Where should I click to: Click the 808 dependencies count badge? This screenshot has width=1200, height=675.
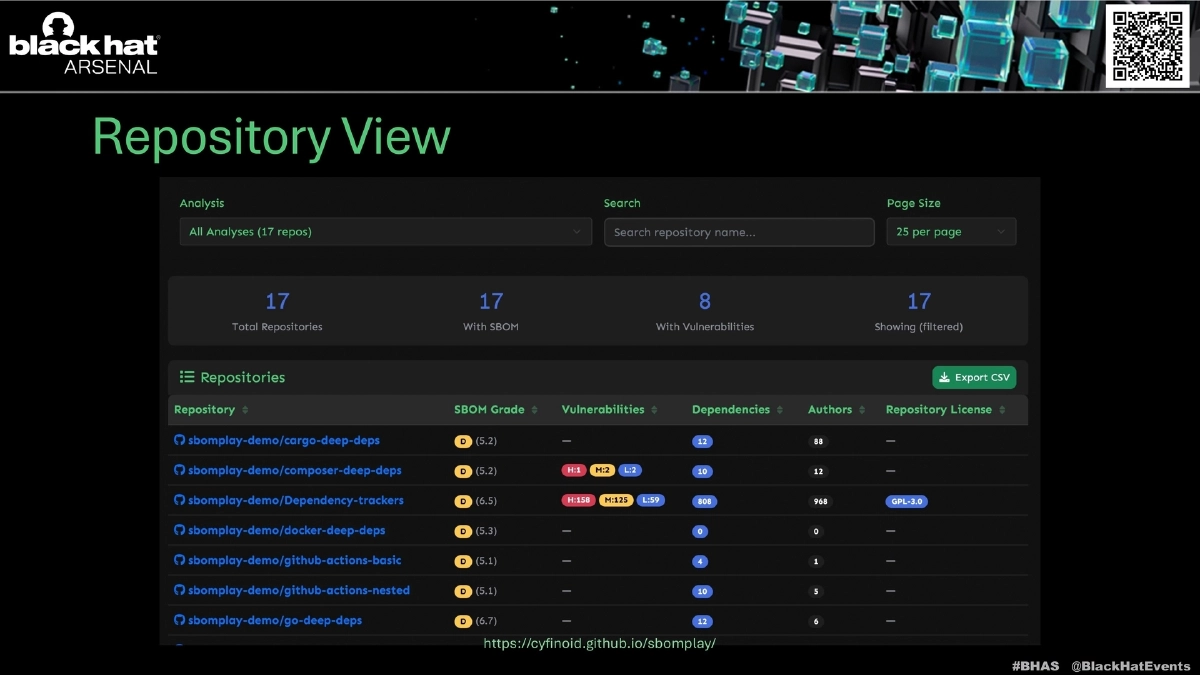(x=704, y=501)
